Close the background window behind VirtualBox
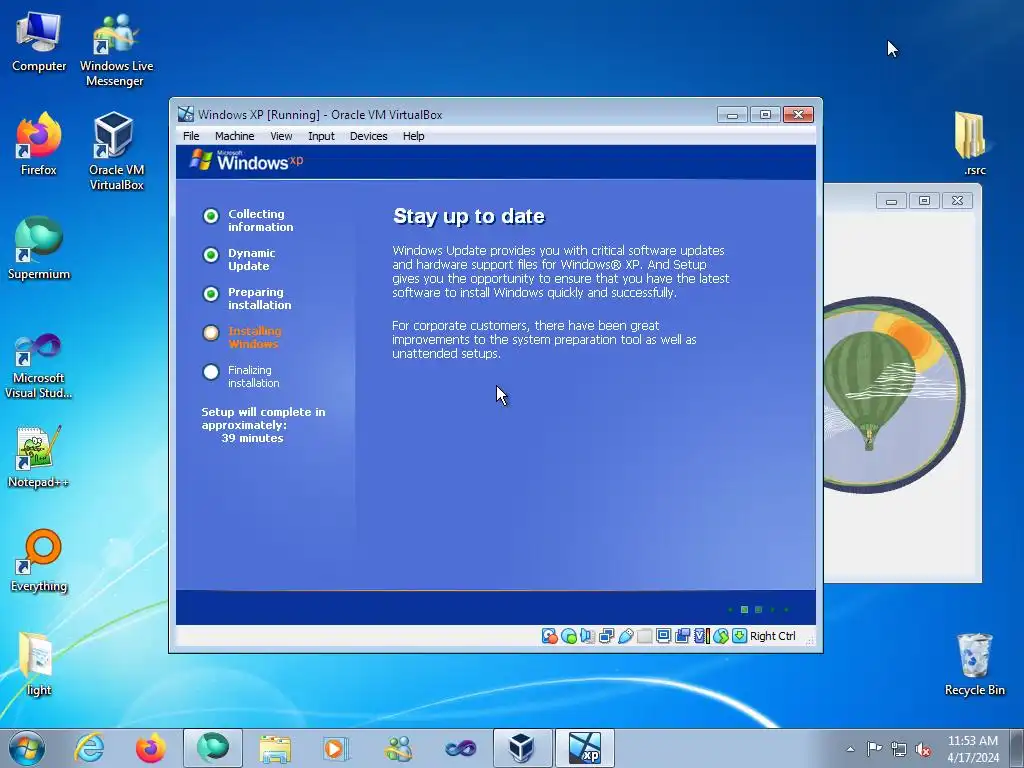The width and height of the screenshot is (1024, 768). tap(957, 200)
